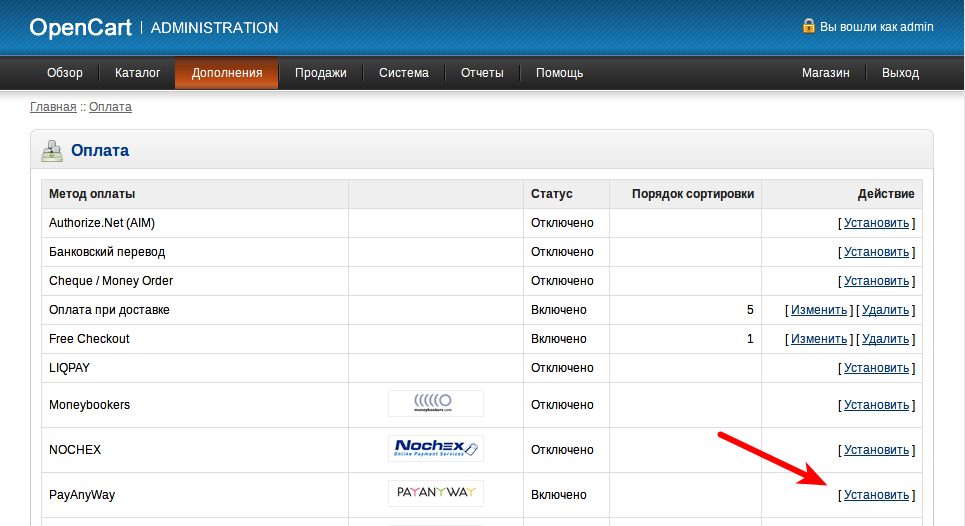
Task: Click the Cheque / Money Order name
Action: 111,281
